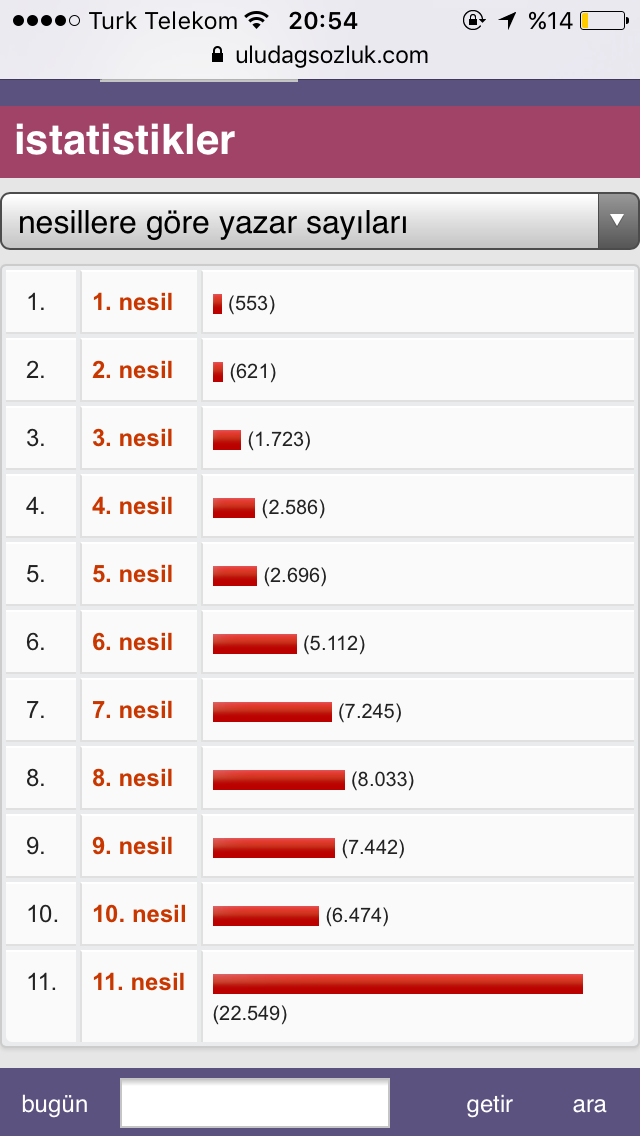Tap the battery icon in status bar
Image resolution: width=640 pixels, height=1136 pixels.
pyautogui.click(x=604, y=21)
